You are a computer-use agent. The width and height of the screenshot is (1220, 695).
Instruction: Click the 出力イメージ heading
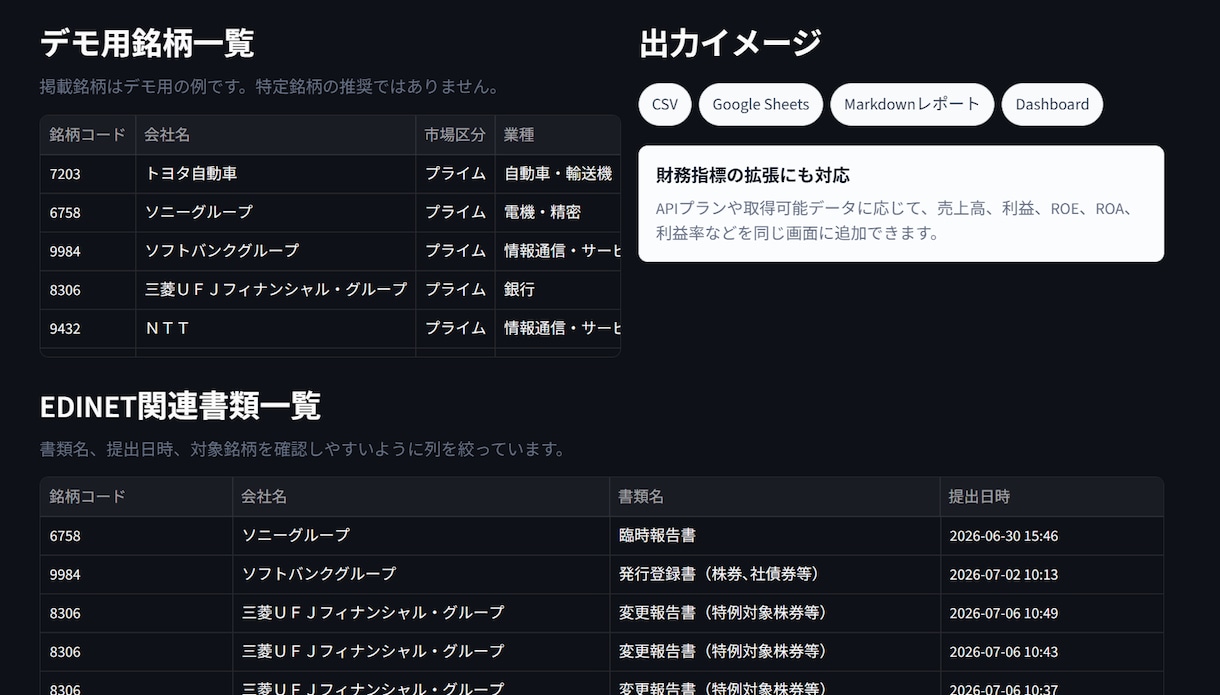[730, 43]
